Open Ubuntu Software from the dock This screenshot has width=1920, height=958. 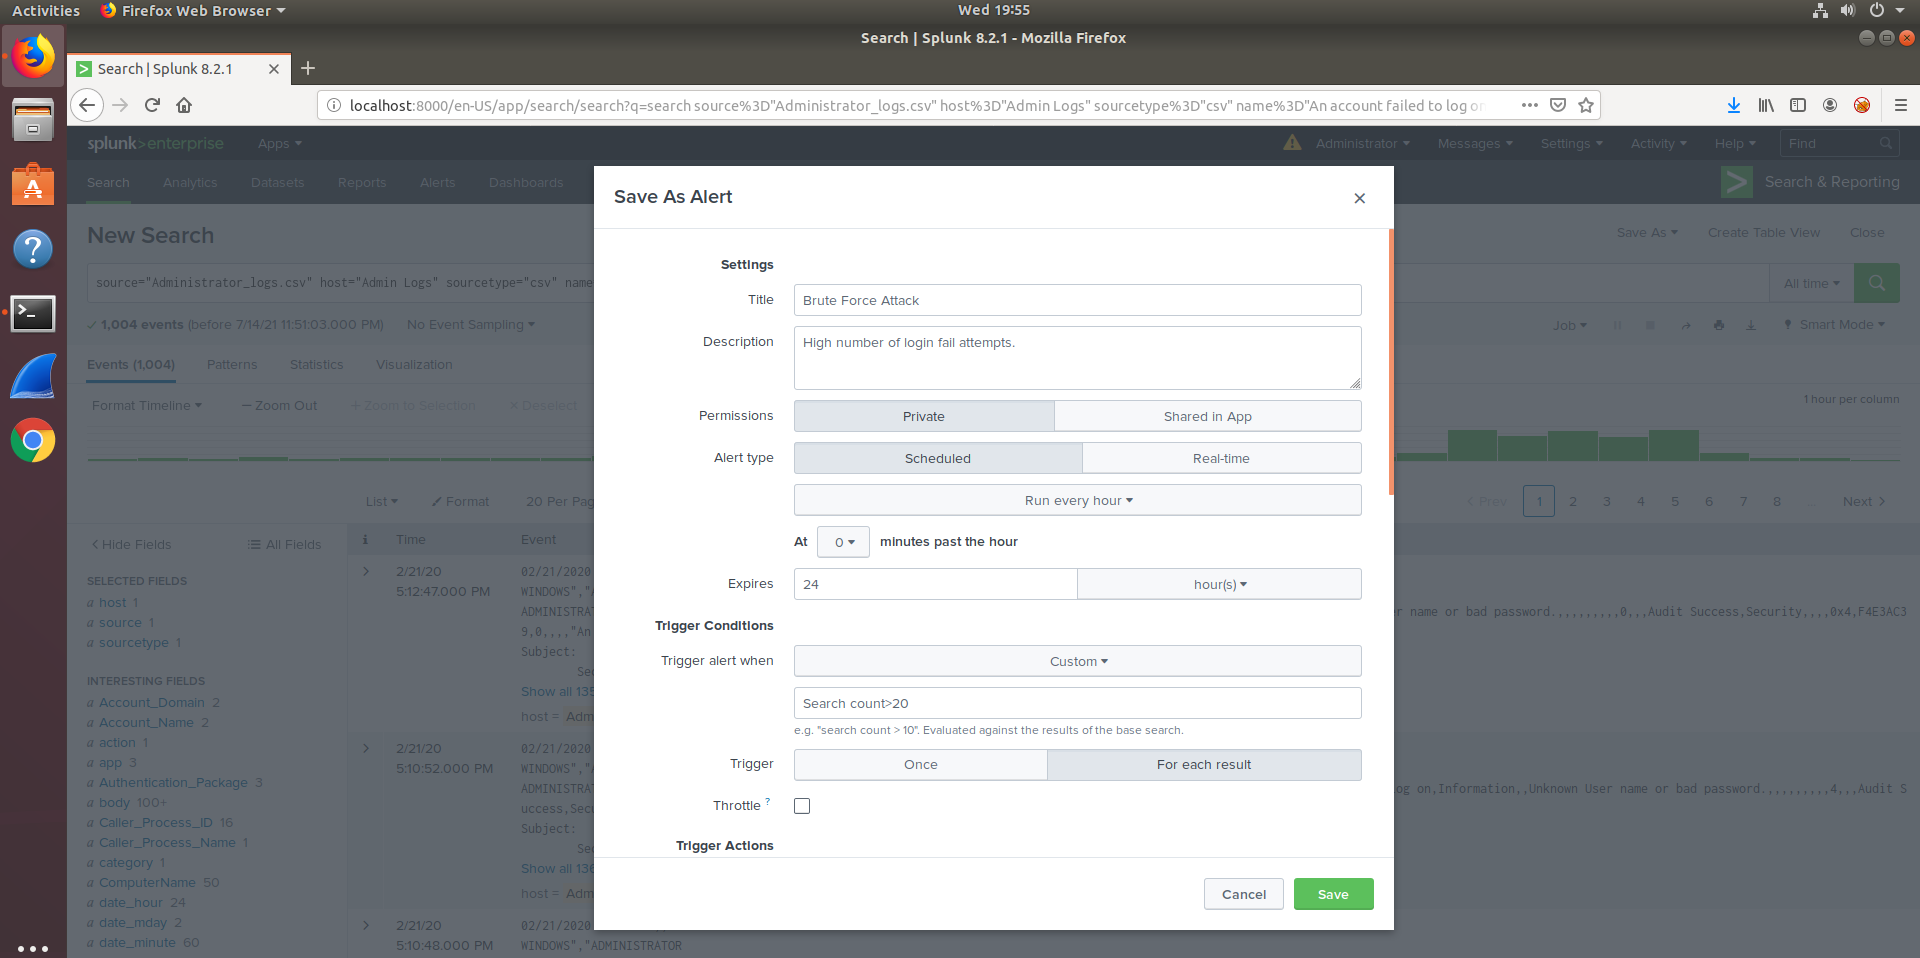pyautogui.click(x=33, y=185)
